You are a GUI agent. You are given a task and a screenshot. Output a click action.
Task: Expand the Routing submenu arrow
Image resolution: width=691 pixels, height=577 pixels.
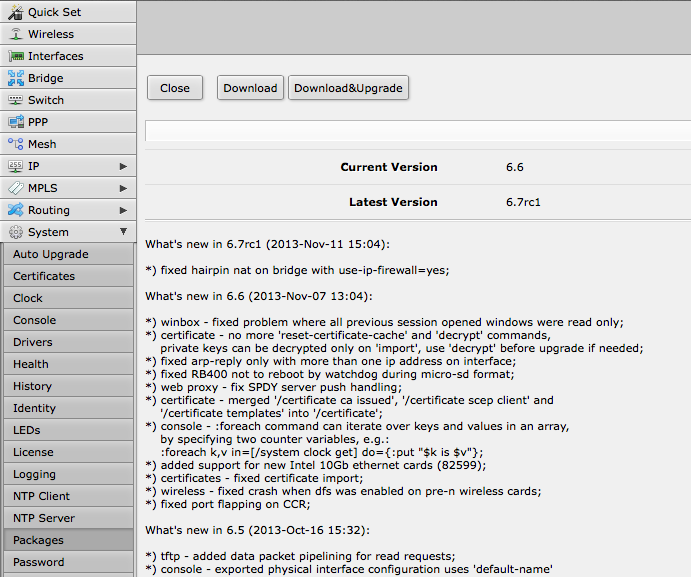pyautogui.click(x=123, y=210)
